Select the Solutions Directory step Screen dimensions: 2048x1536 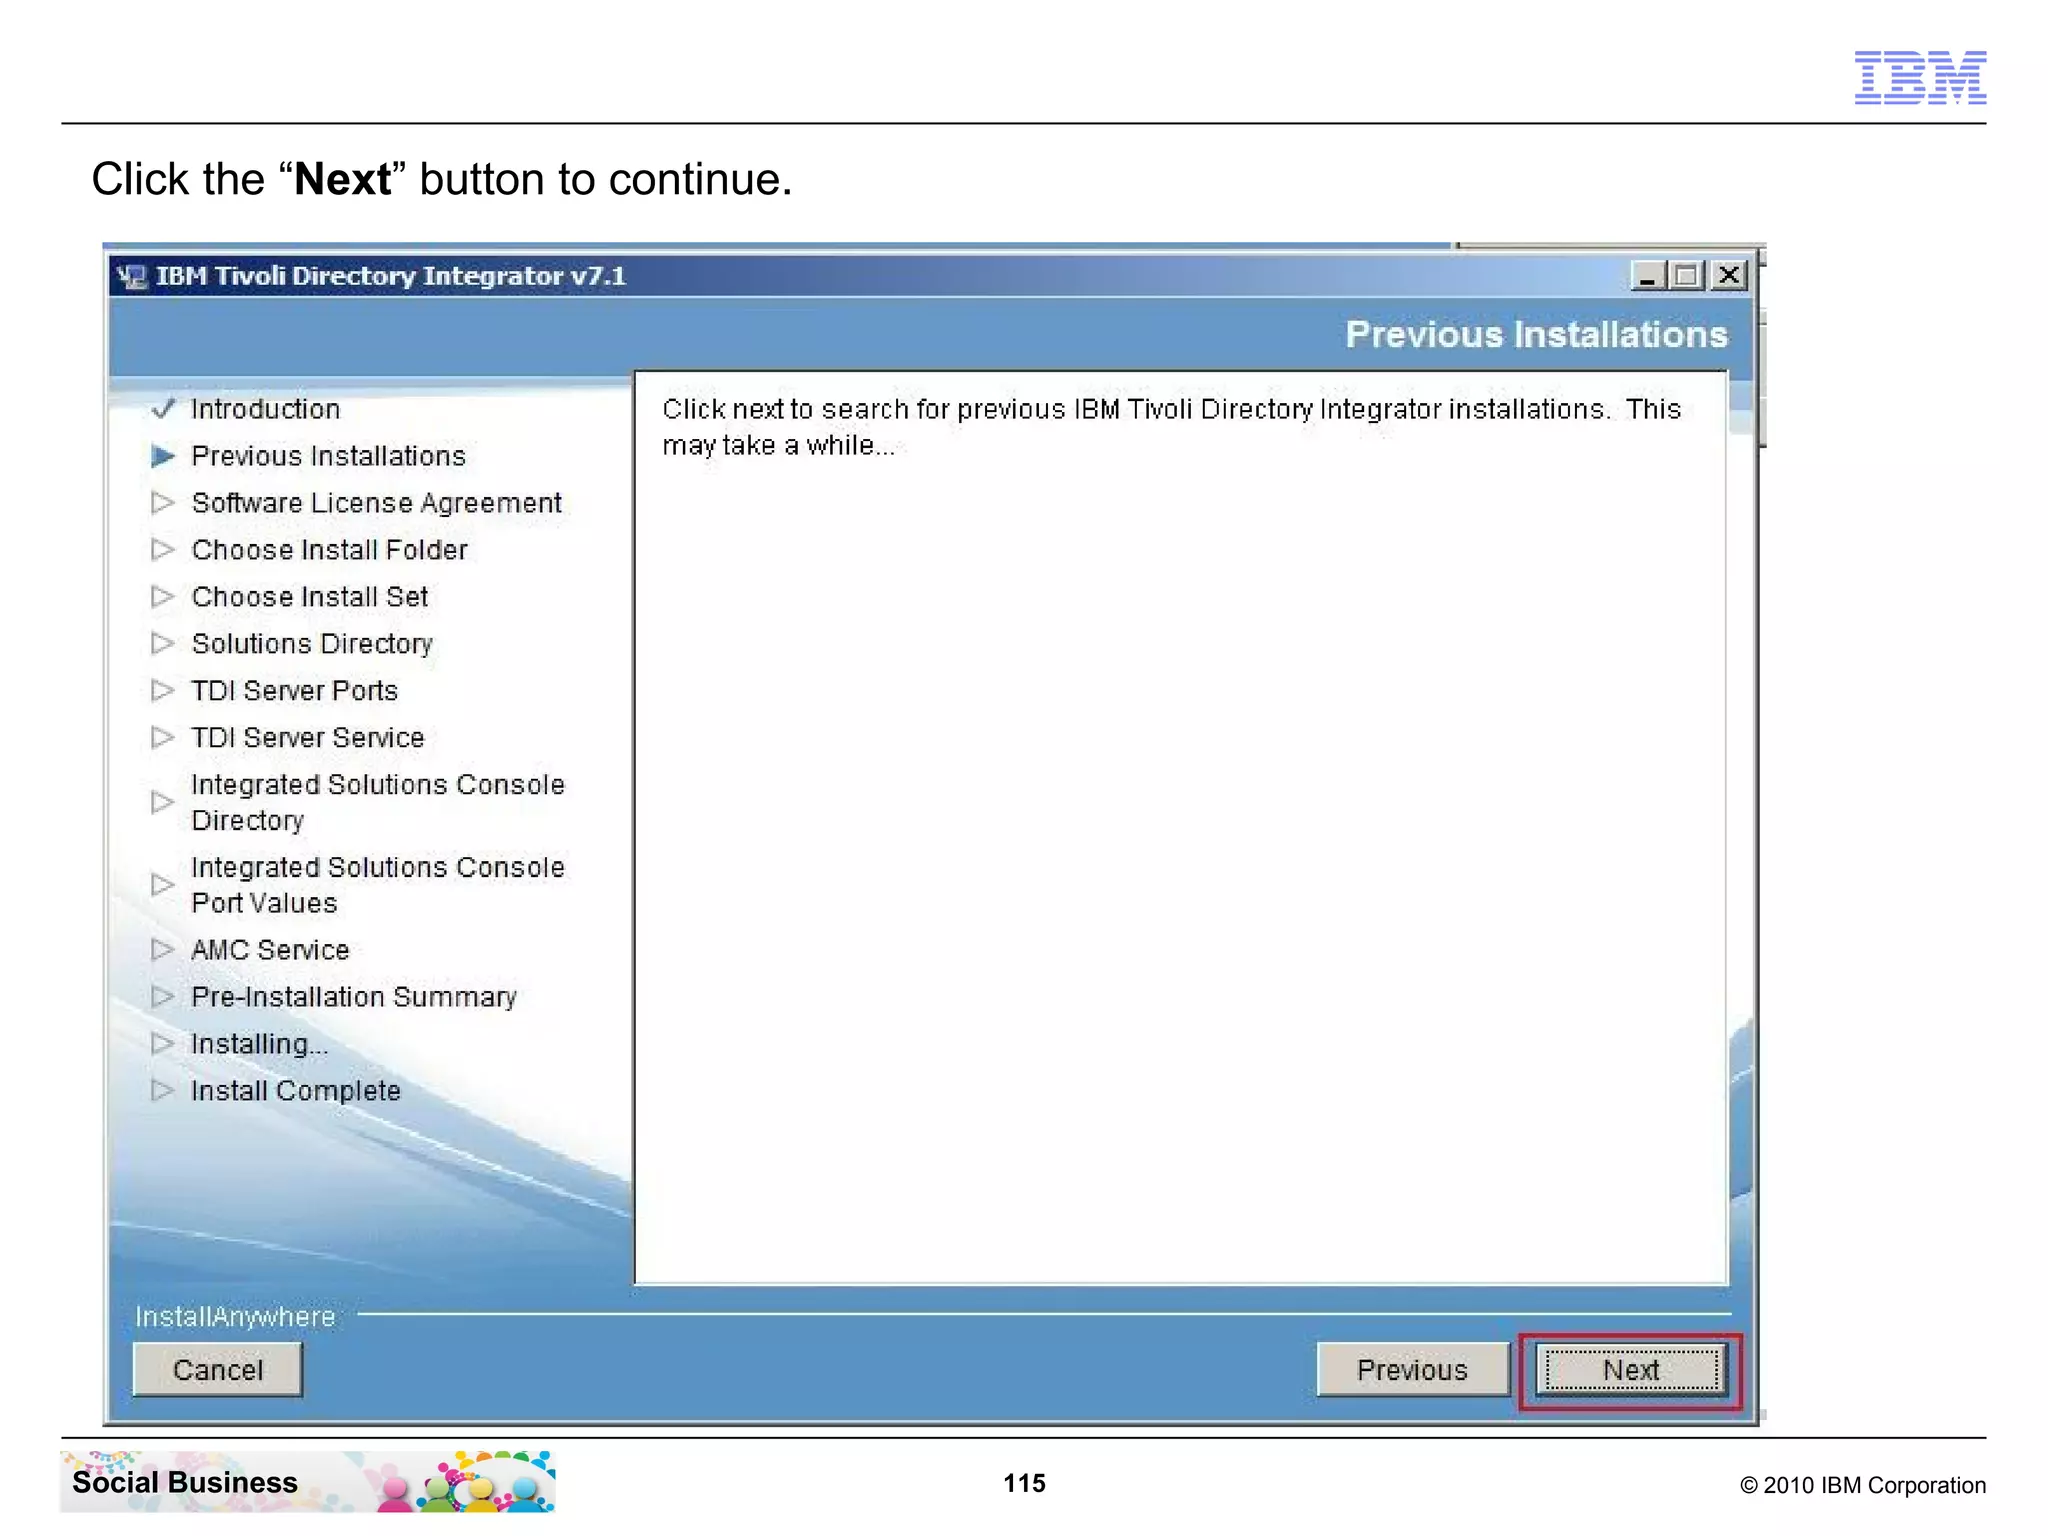point(312,644)
